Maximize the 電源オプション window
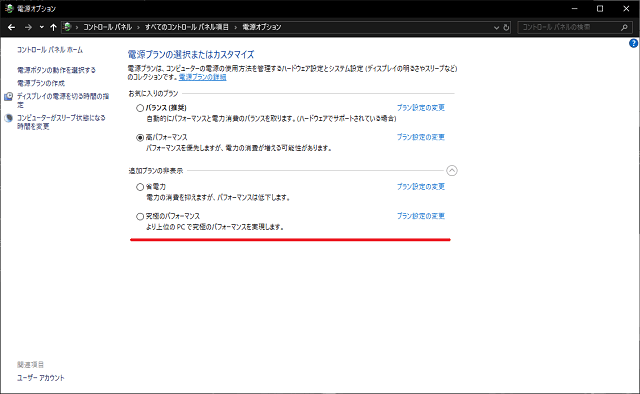 (600, 8)
